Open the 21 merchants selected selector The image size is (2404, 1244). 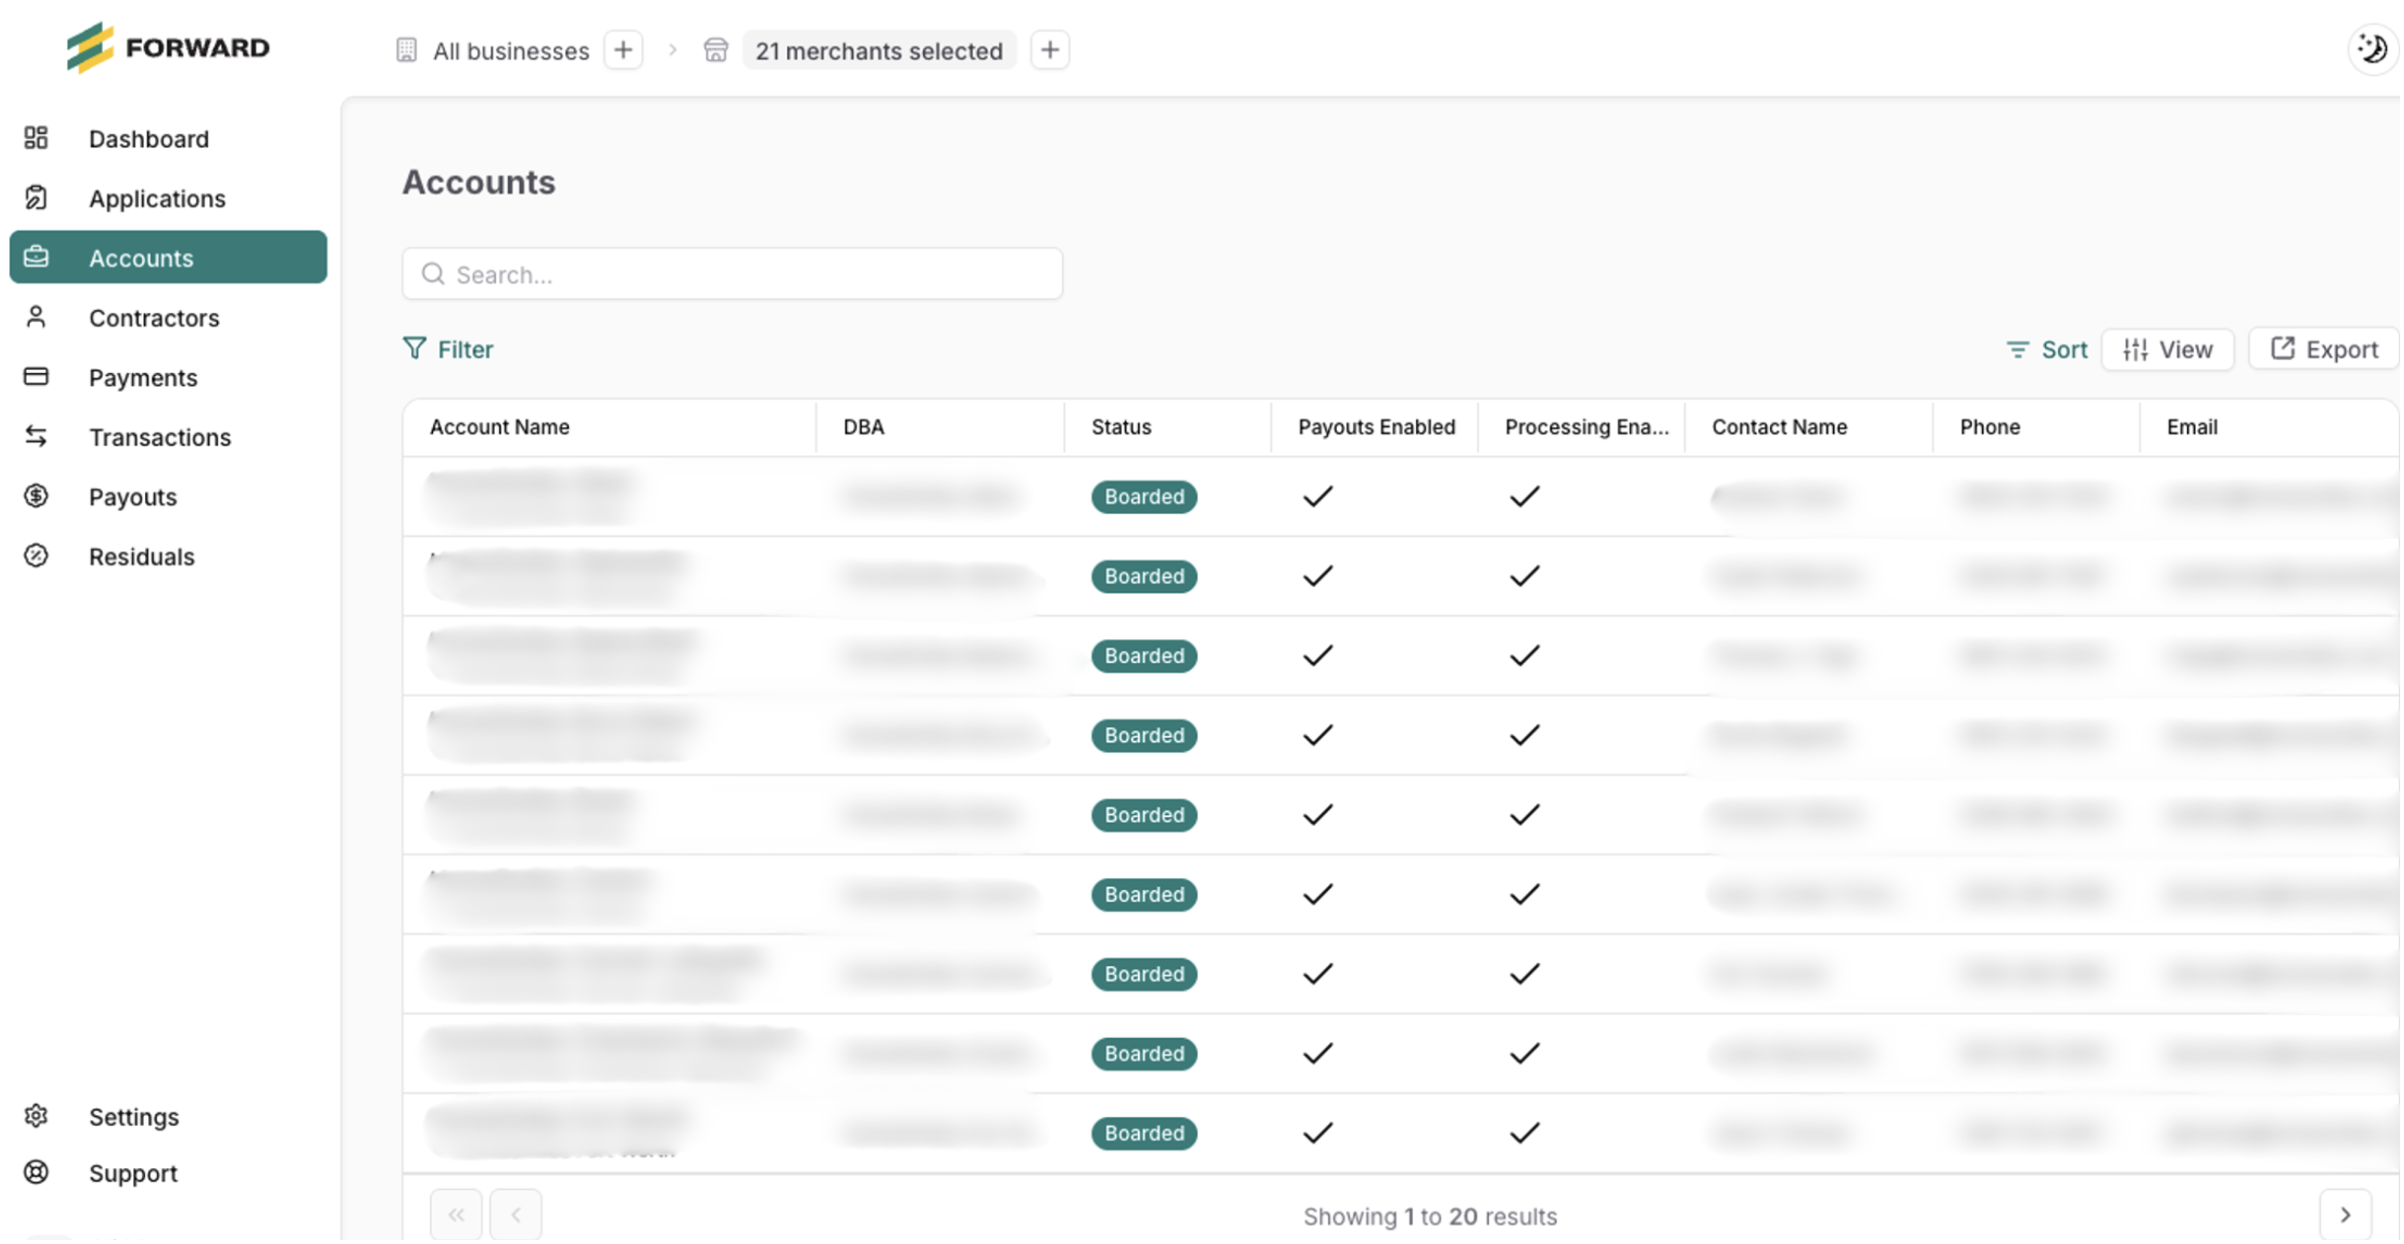(x=878, y=51)
